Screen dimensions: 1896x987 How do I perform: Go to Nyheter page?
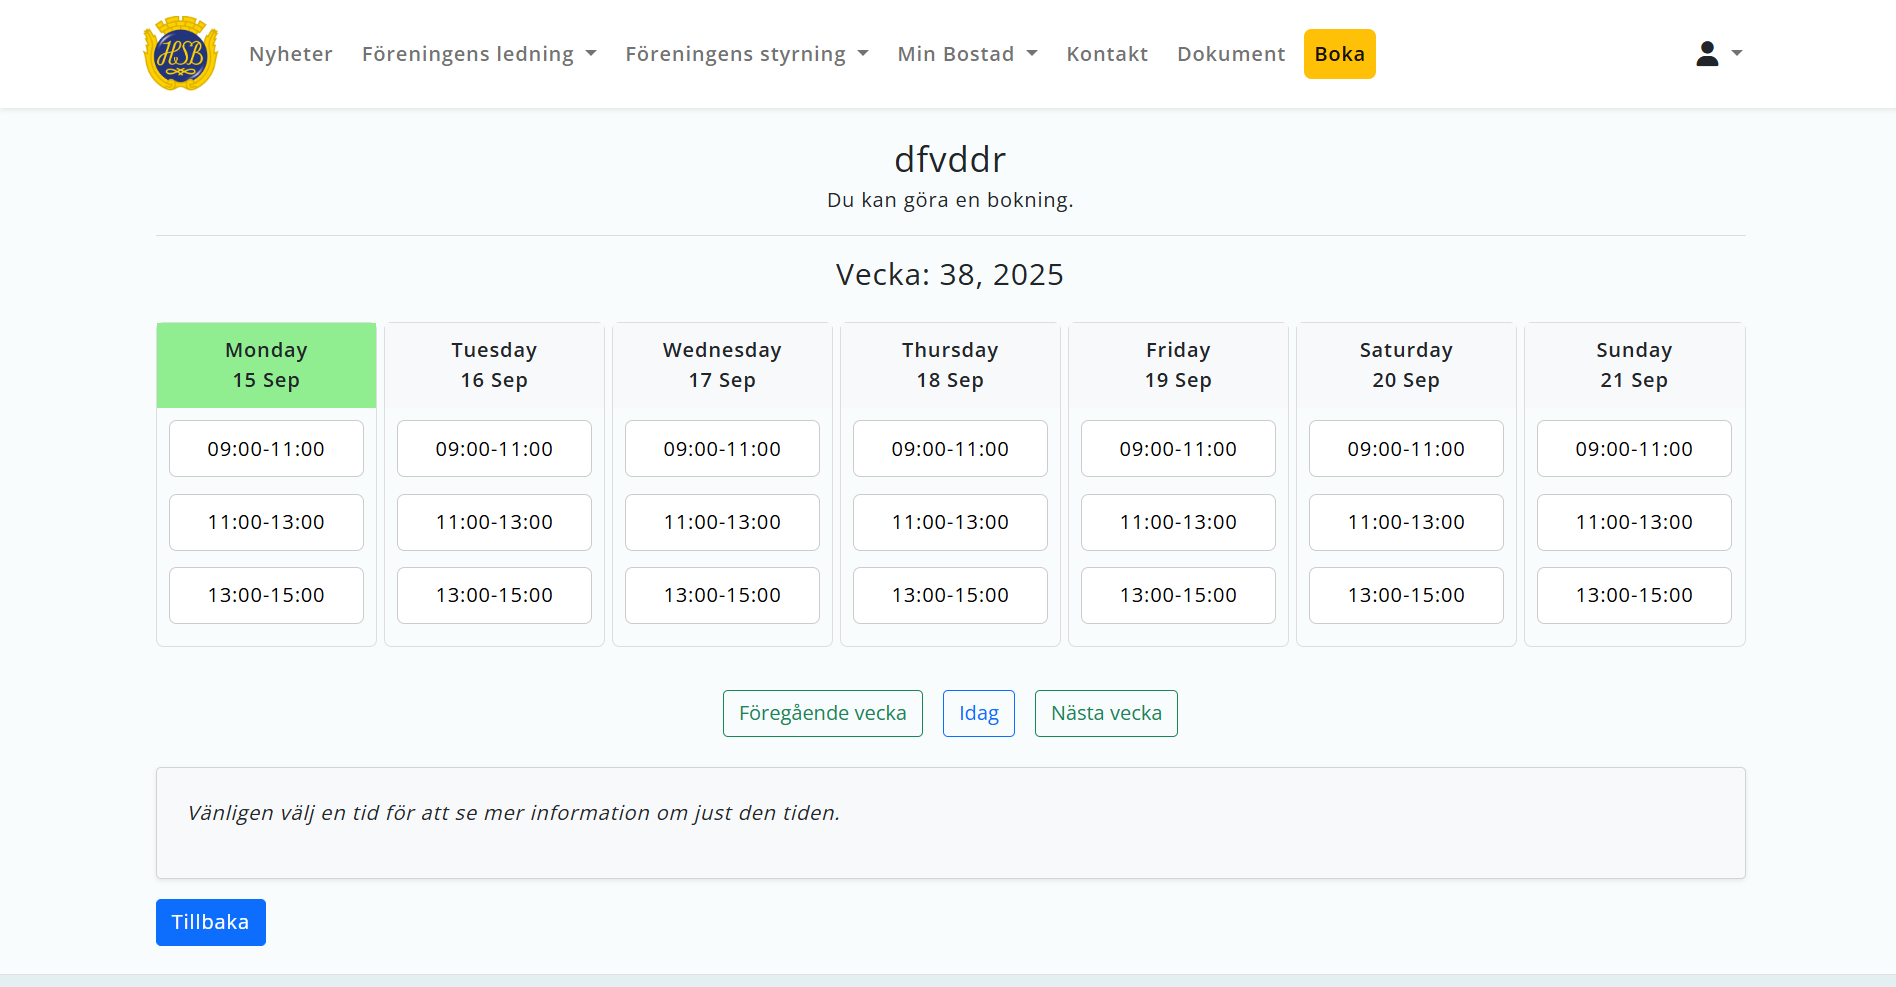(290, 54)
